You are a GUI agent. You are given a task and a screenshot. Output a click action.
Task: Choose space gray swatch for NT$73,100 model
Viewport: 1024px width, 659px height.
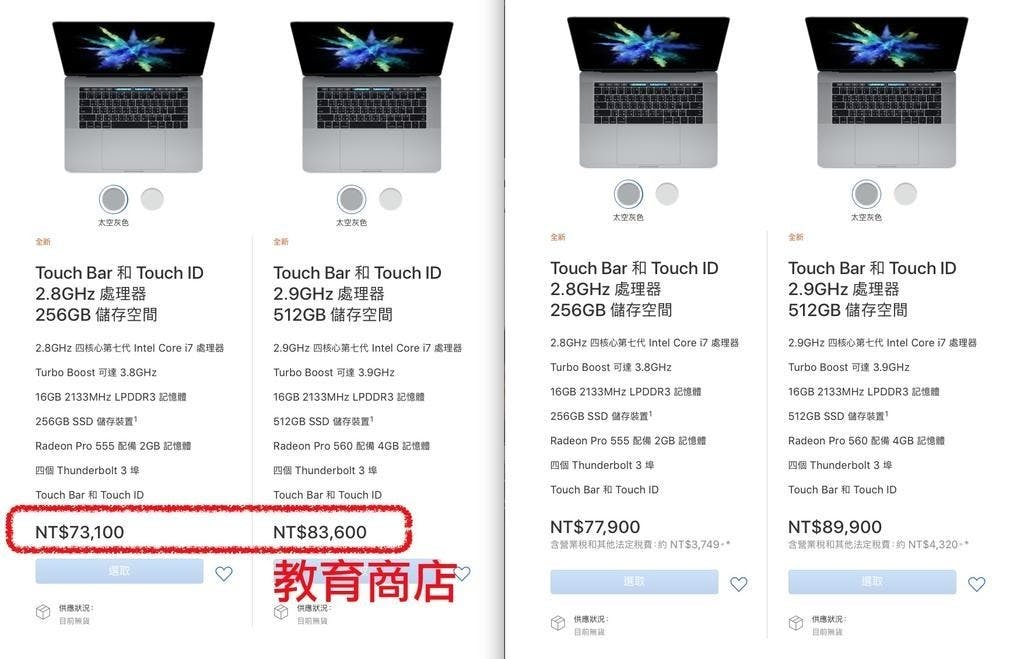pyautogui.click(x=114, y=199)
